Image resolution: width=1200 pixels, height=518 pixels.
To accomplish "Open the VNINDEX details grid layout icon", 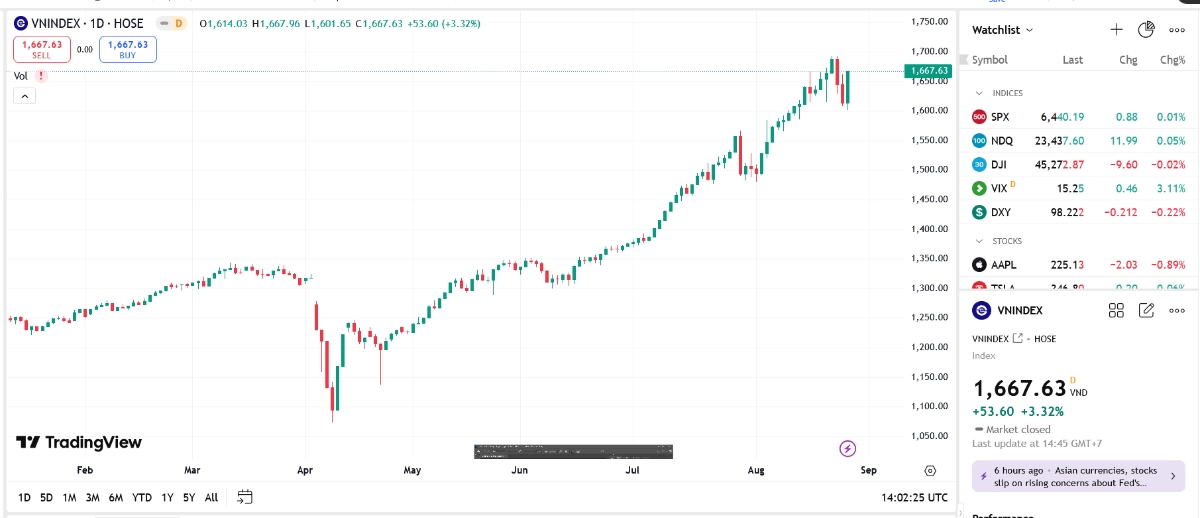I will 1117,310.
